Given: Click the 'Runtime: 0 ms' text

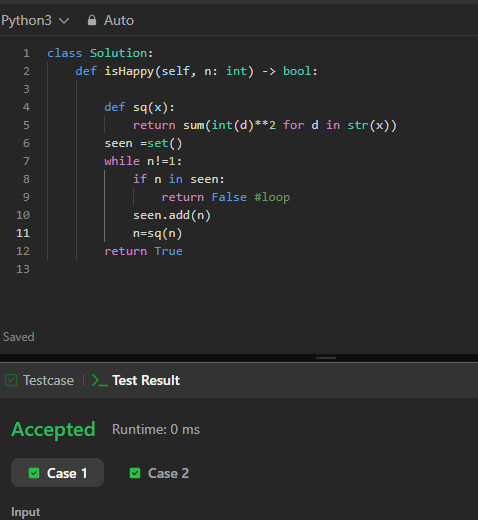Looking at the screenshot, I should click(156, 429).
